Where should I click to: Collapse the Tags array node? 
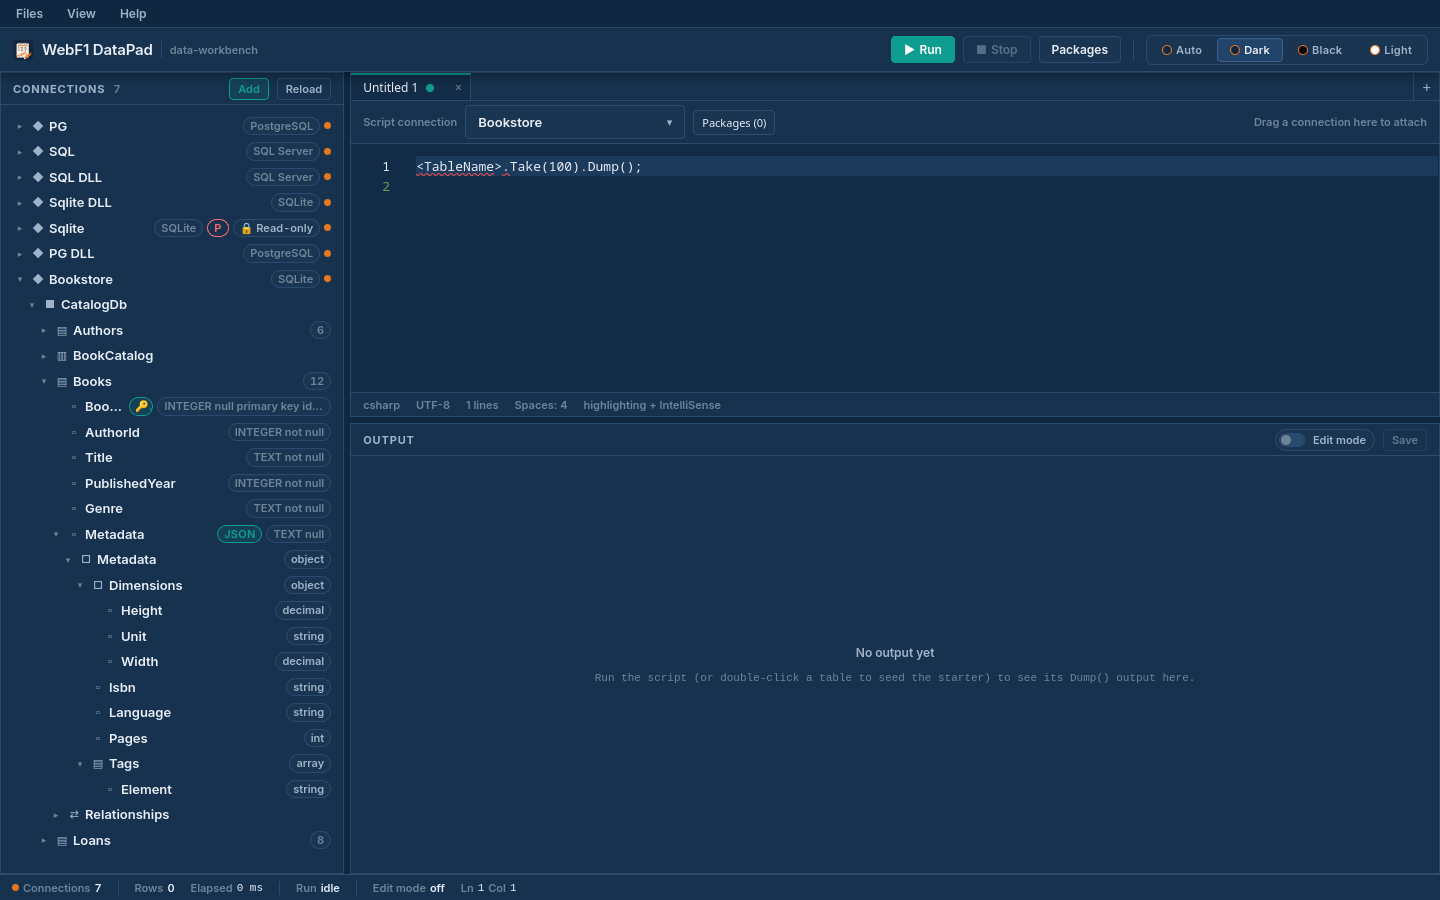pyautogui.click(x=79, y=765)
